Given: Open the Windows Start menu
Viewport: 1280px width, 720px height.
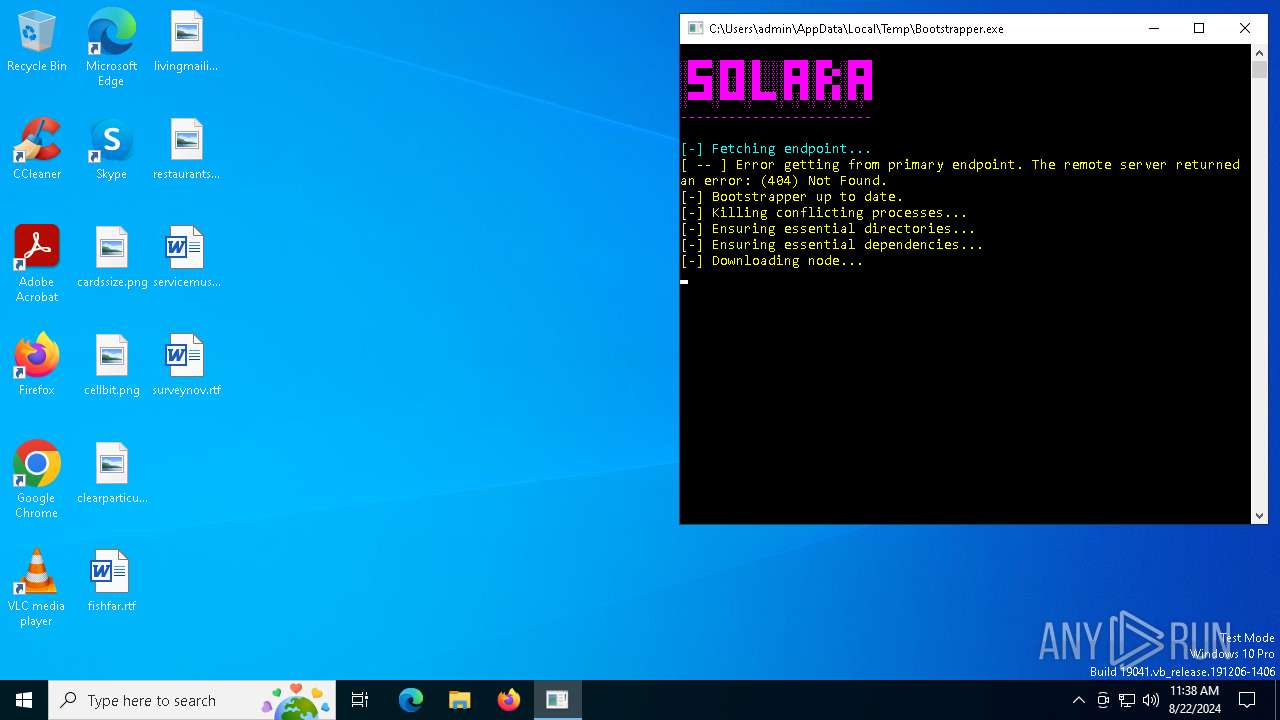Looking at the screenshot, I should pos(24,700).
